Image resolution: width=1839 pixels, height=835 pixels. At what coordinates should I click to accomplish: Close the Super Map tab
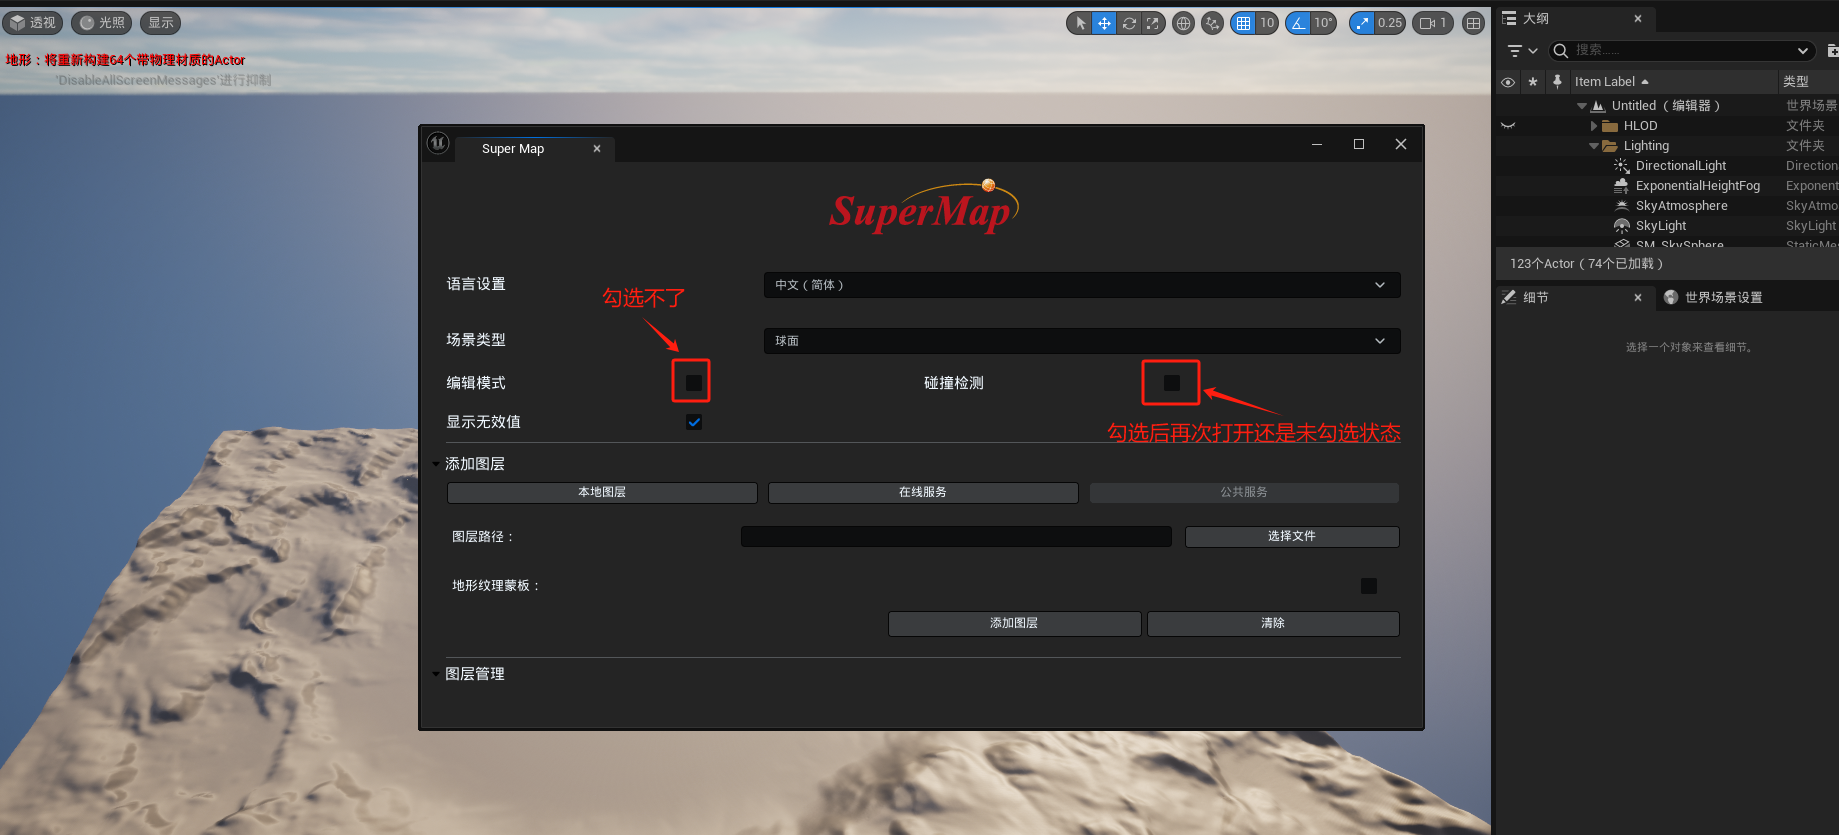point(597,149)
